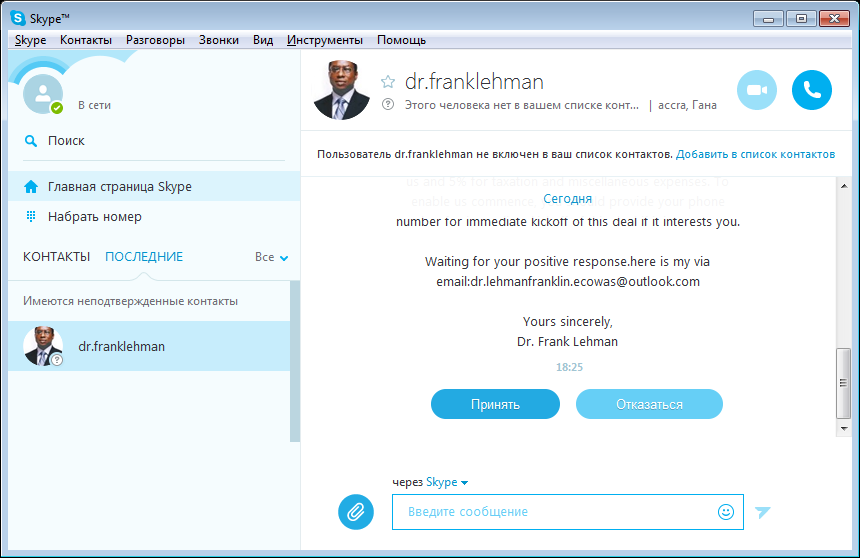Open the Инструменты menu
Viewport: 860px width, 558px height.
coord(325,40)
